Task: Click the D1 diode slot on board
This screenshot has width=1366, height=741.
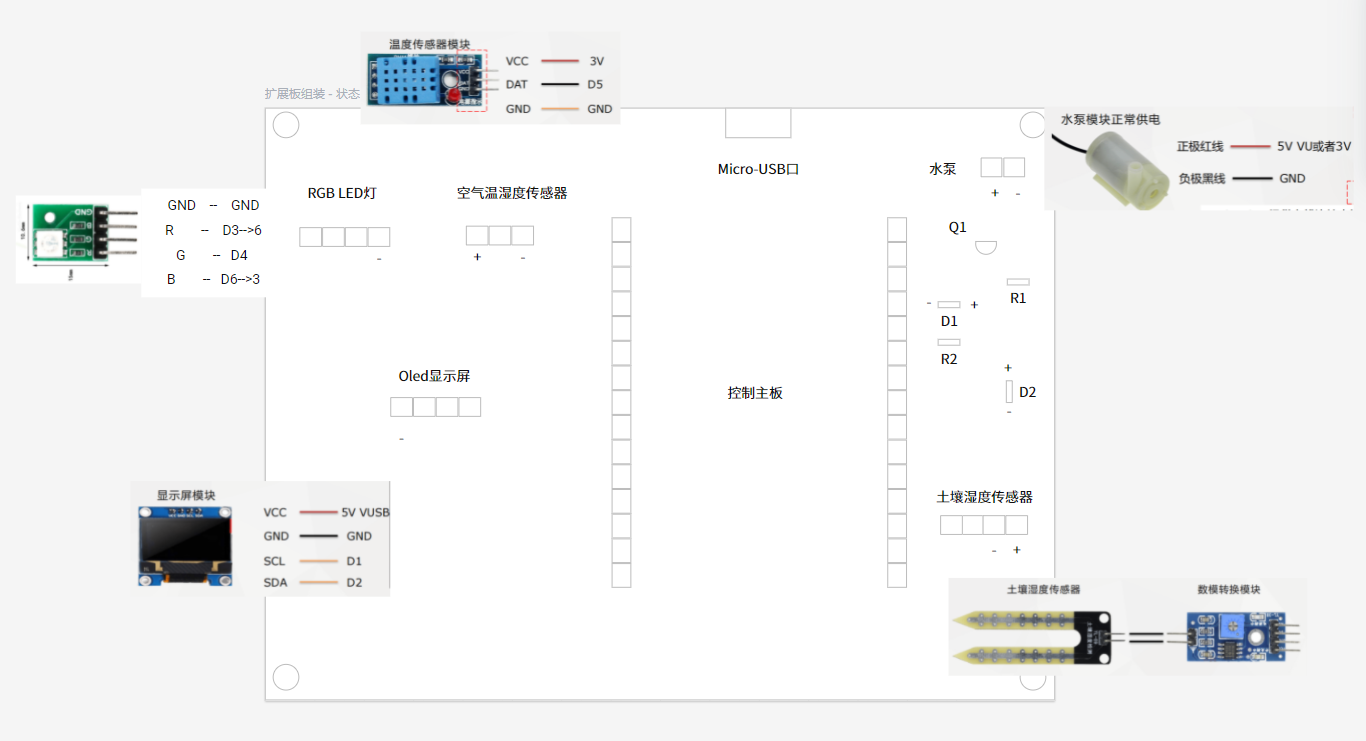Action: click(949, 304)
